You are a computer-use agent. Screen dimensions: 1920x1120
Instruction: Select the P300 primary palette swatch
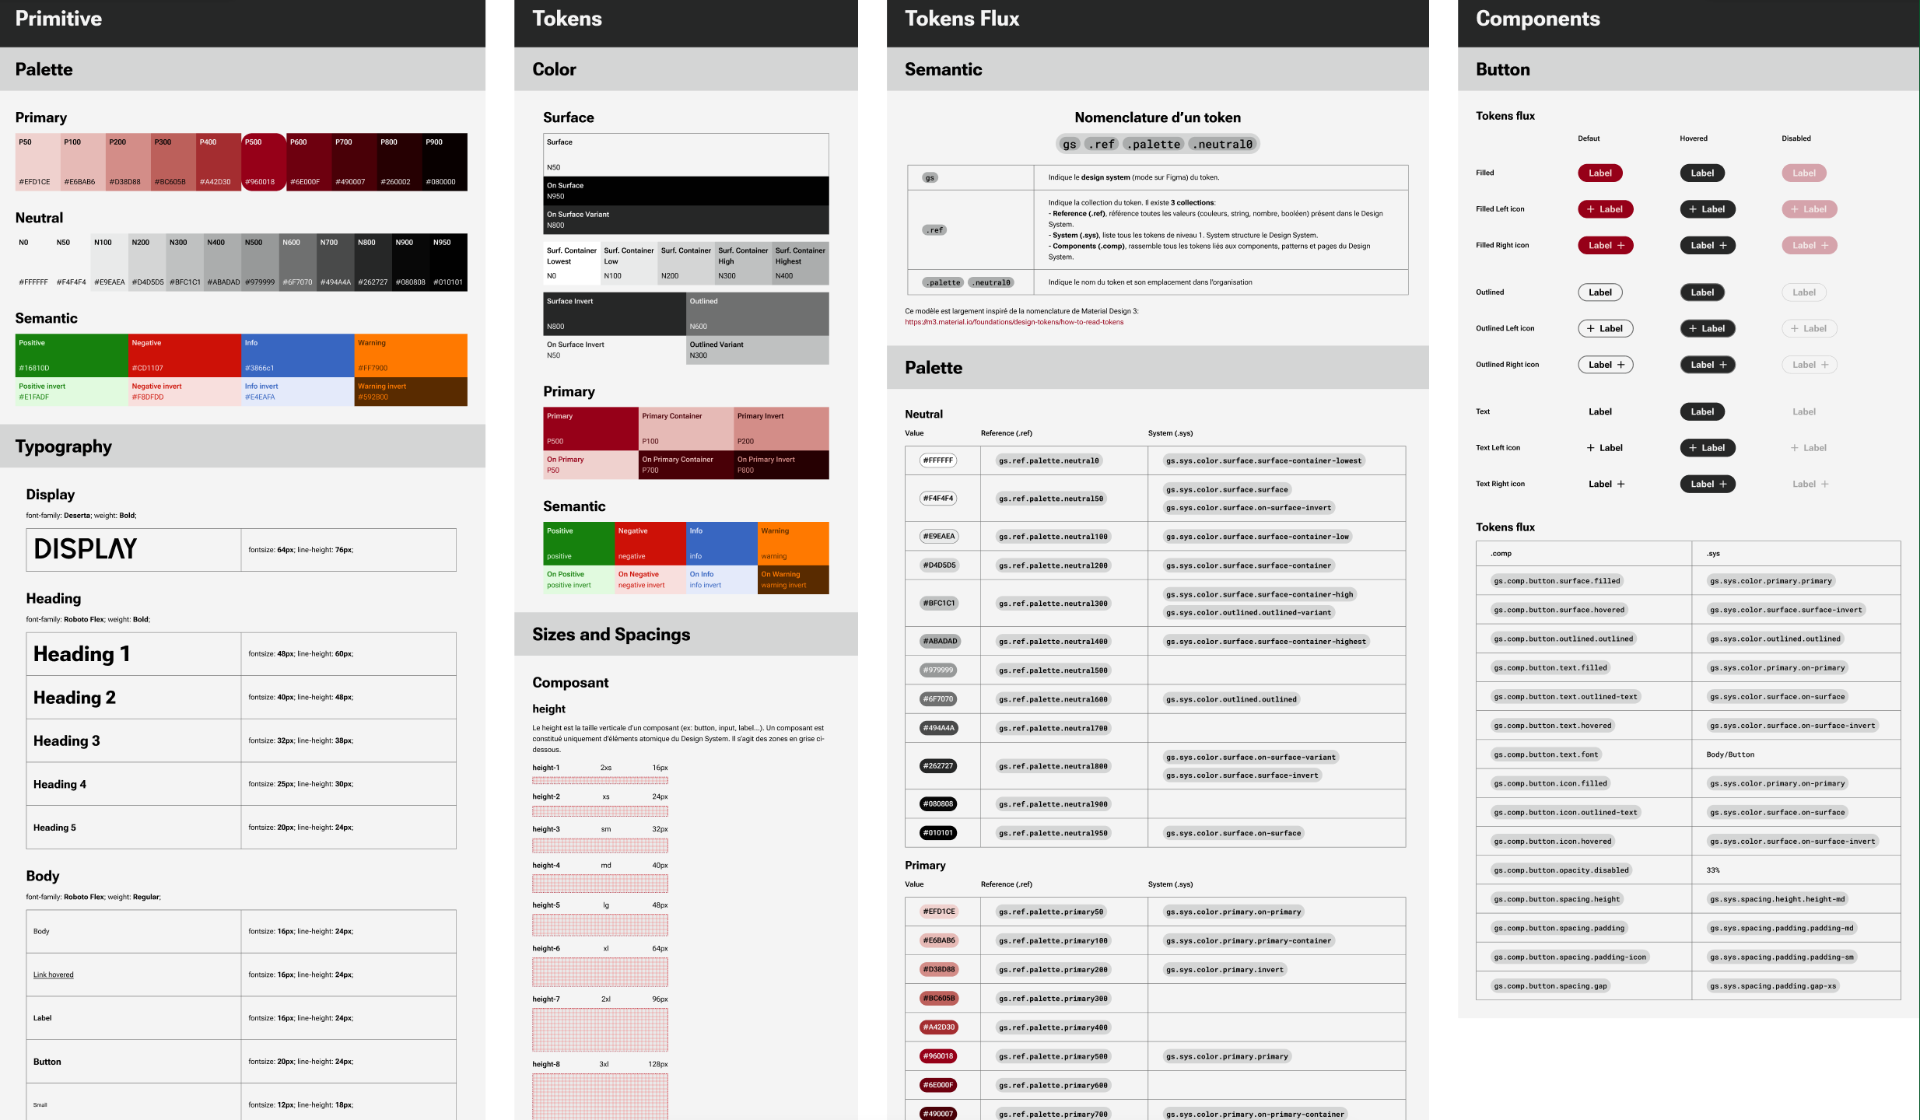[173, 162]
